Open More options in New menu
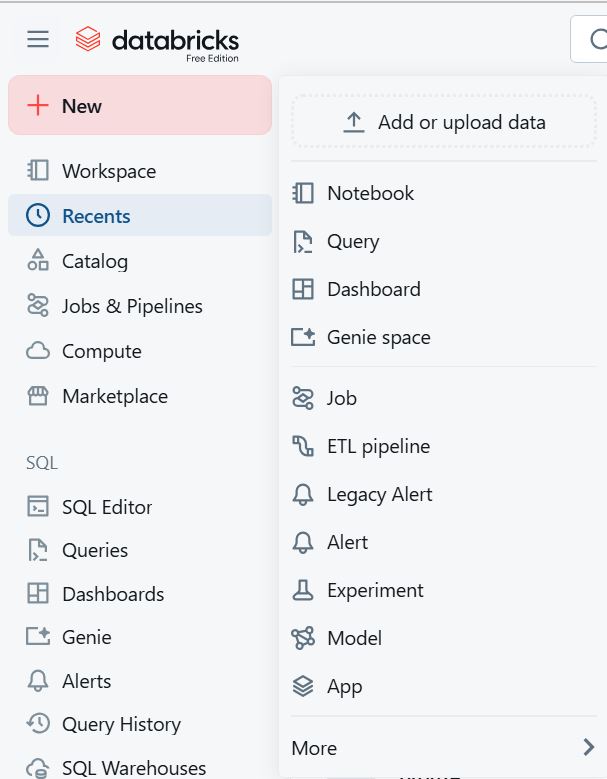Image resolution: width=607 pixels, height=779 pixels. [443, 747]
